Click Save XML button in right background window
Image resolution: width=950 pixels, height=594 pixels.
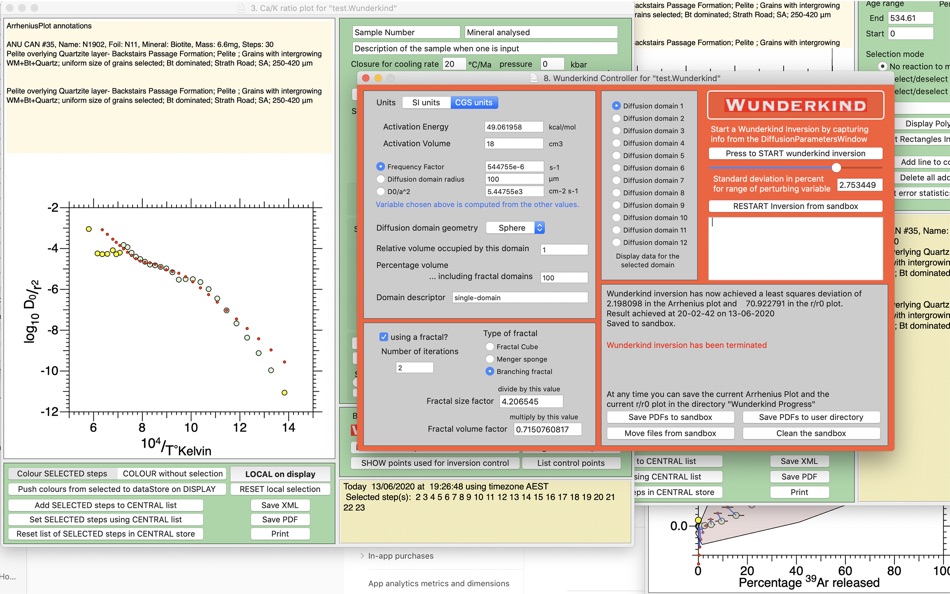point(799,461)
